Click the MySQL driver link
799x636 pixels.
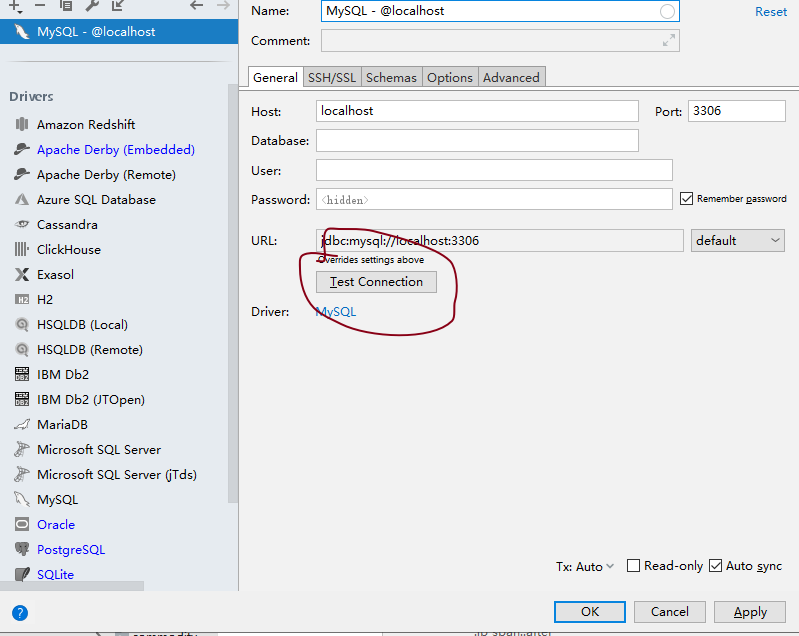tap(336, 312)
